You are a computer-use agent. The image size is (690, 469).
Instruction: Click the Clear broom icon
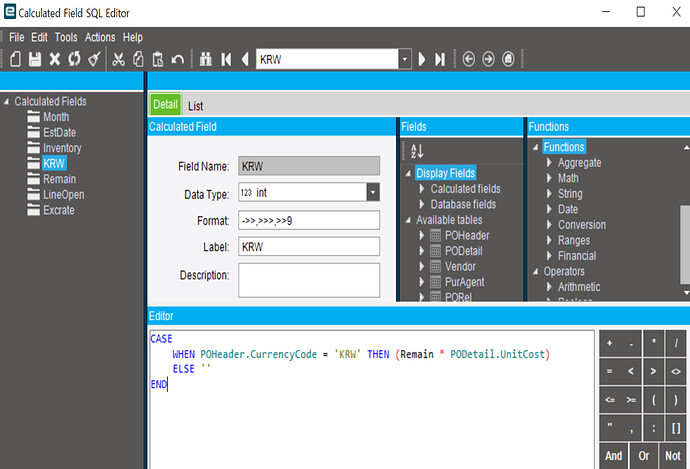click(94, 59)
